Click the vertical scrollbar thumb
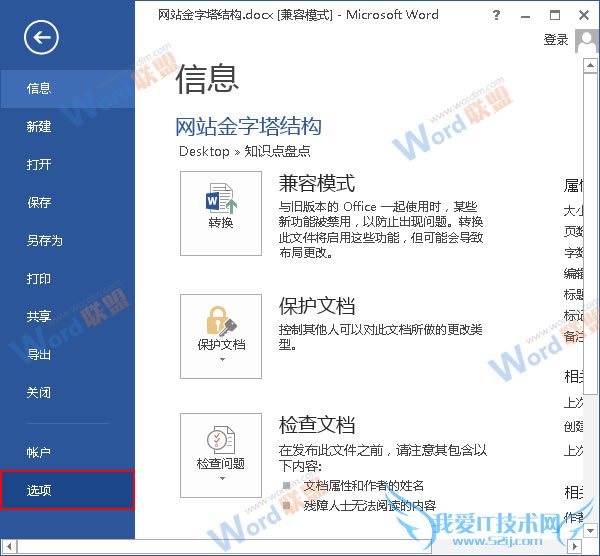The height and width of the screenshot is (556, 600). pos(590,234)
